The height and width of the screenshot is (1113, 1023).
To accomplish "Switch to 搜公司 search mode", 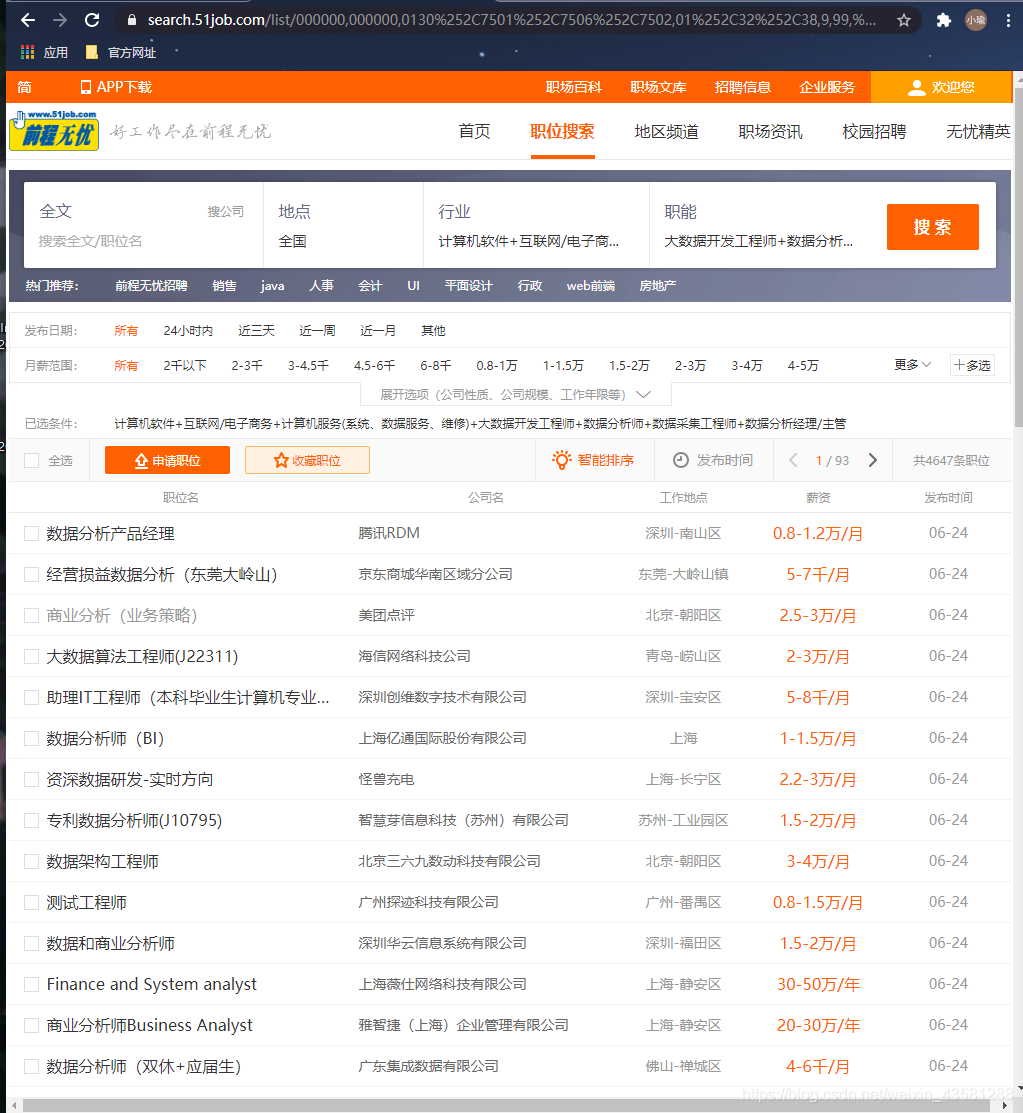I will 226,212.
